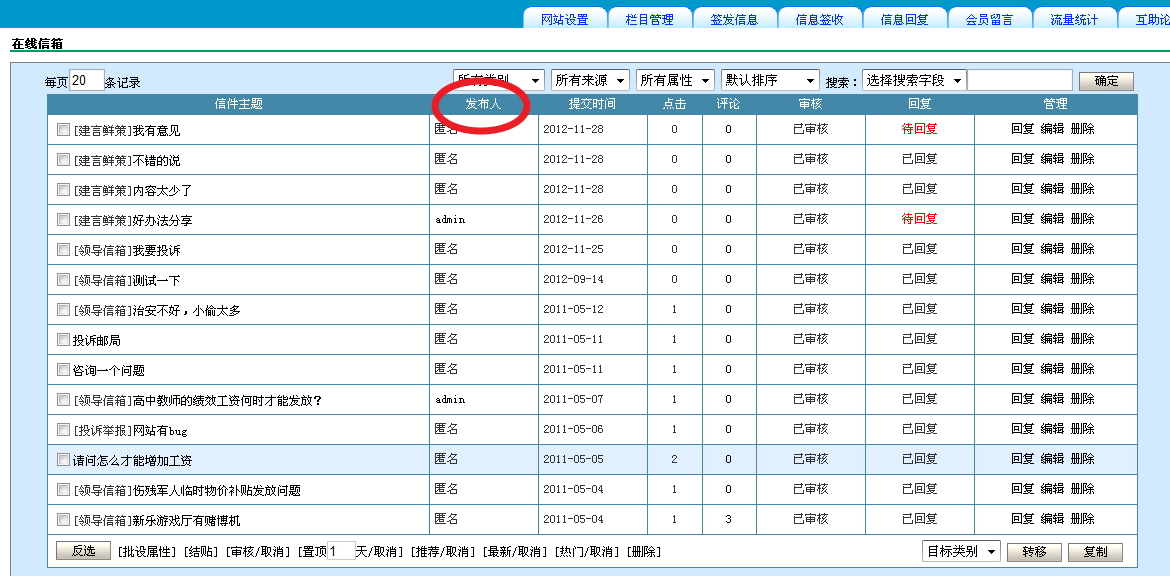Toggle checkbox for 新乐游戏厅有赌博机

pyautogui.click(x=64, y=520)
